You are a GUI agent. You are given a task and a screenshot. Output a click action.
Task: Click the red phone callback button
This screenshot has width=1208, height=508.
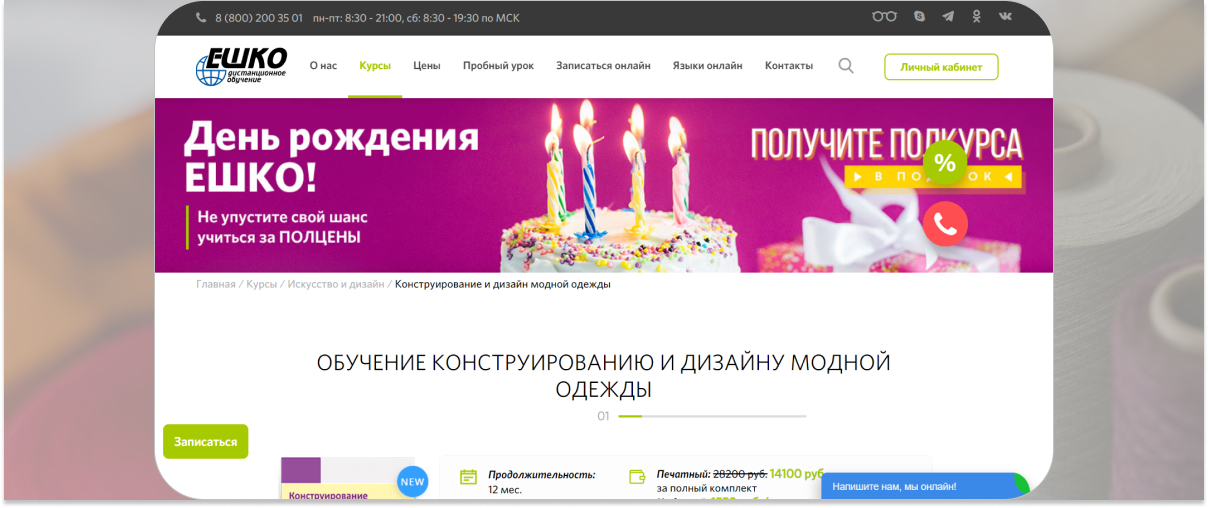tap(945, 225)
